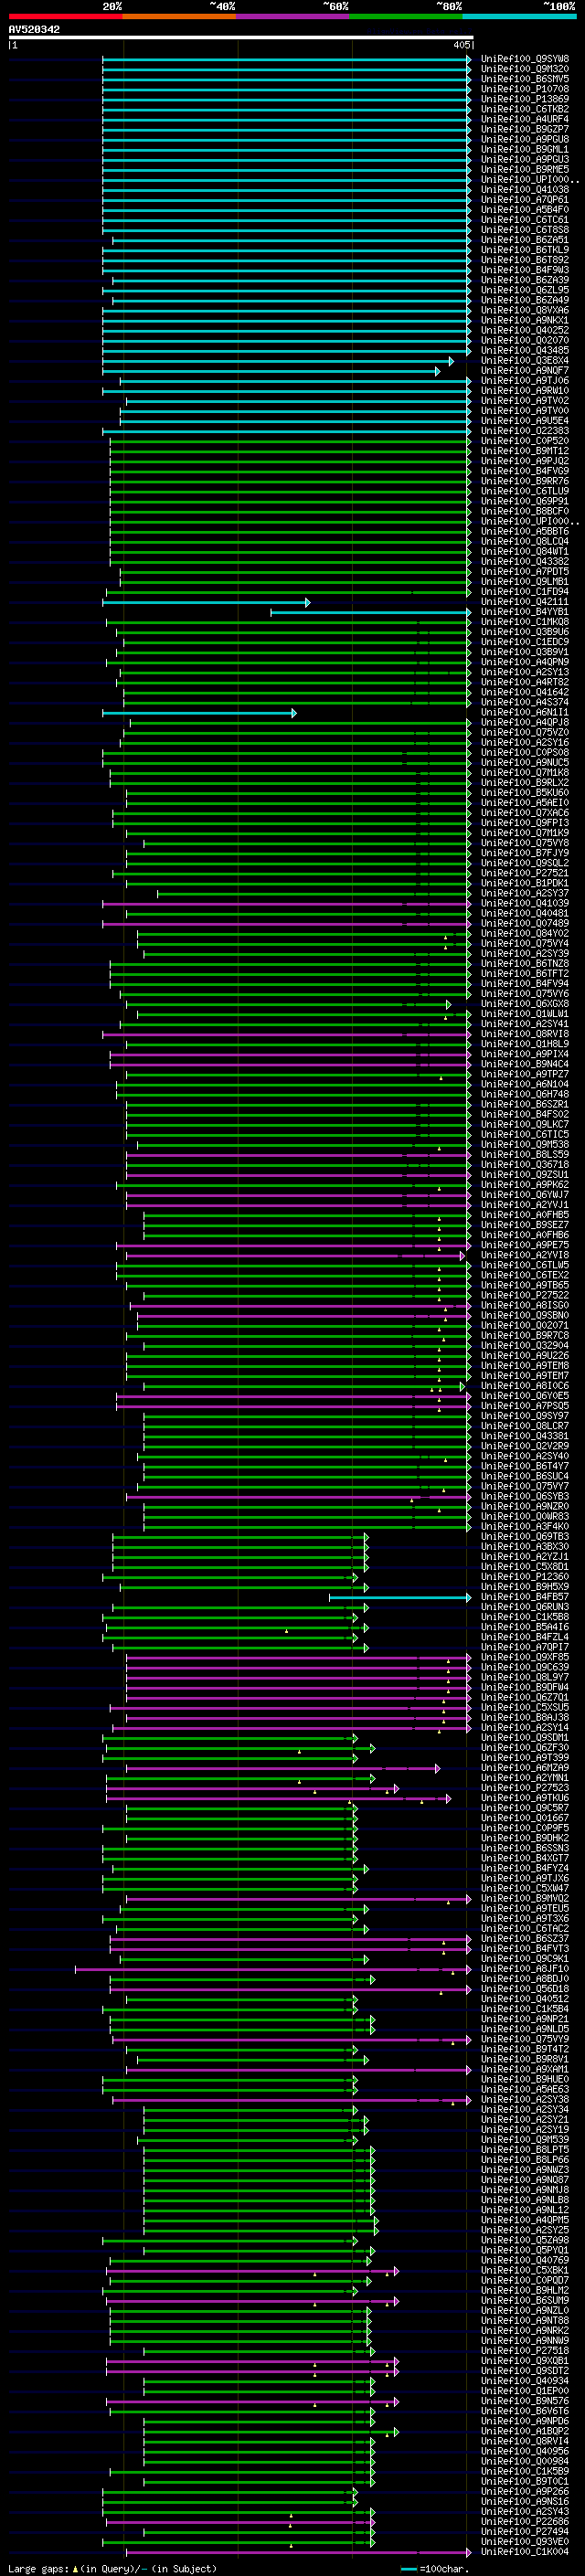Click the short cyan alignment bar for Q42111
Image resolution: width=585 pixels, height=2576 pixels.
(x=206, y=602)
